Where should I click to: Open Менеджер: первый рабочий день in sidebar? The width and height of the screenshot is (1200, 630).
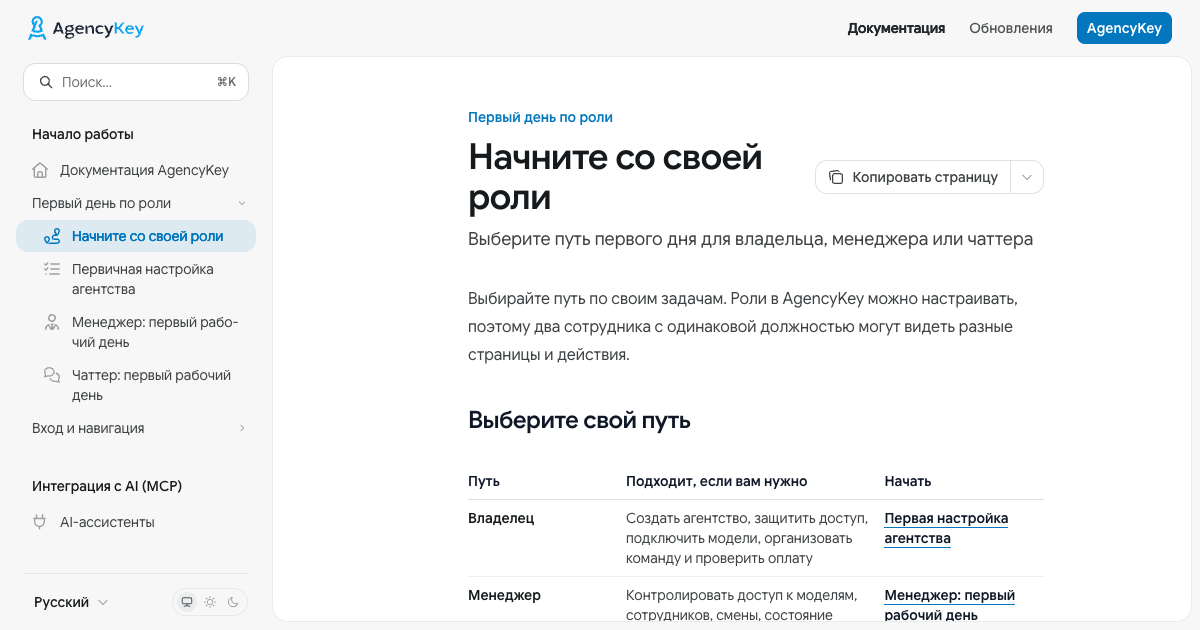tap(136, 332)
